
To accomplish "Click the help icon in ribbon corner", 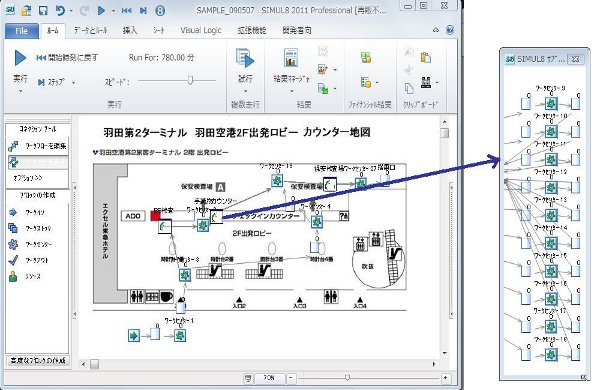I will (450, 30).
